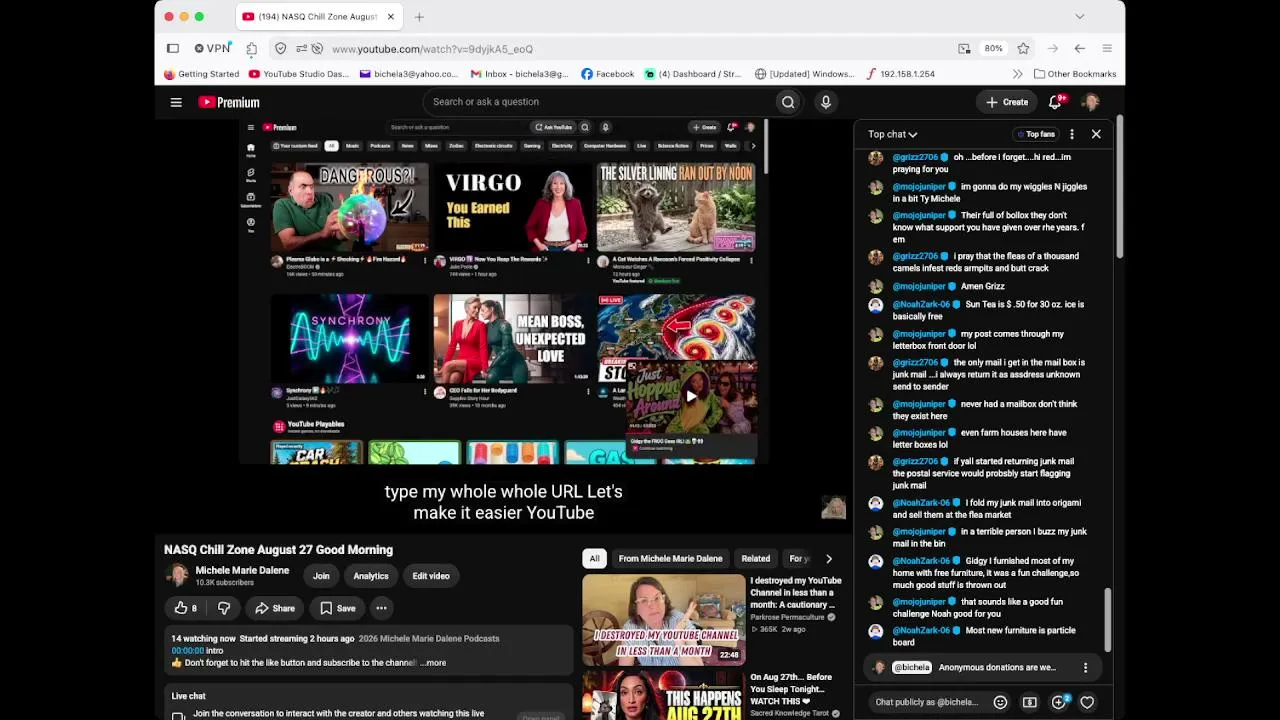This screenshot has height=720, width=1280.
Task: Click the browser address bar URL
Action: point(432,48)
